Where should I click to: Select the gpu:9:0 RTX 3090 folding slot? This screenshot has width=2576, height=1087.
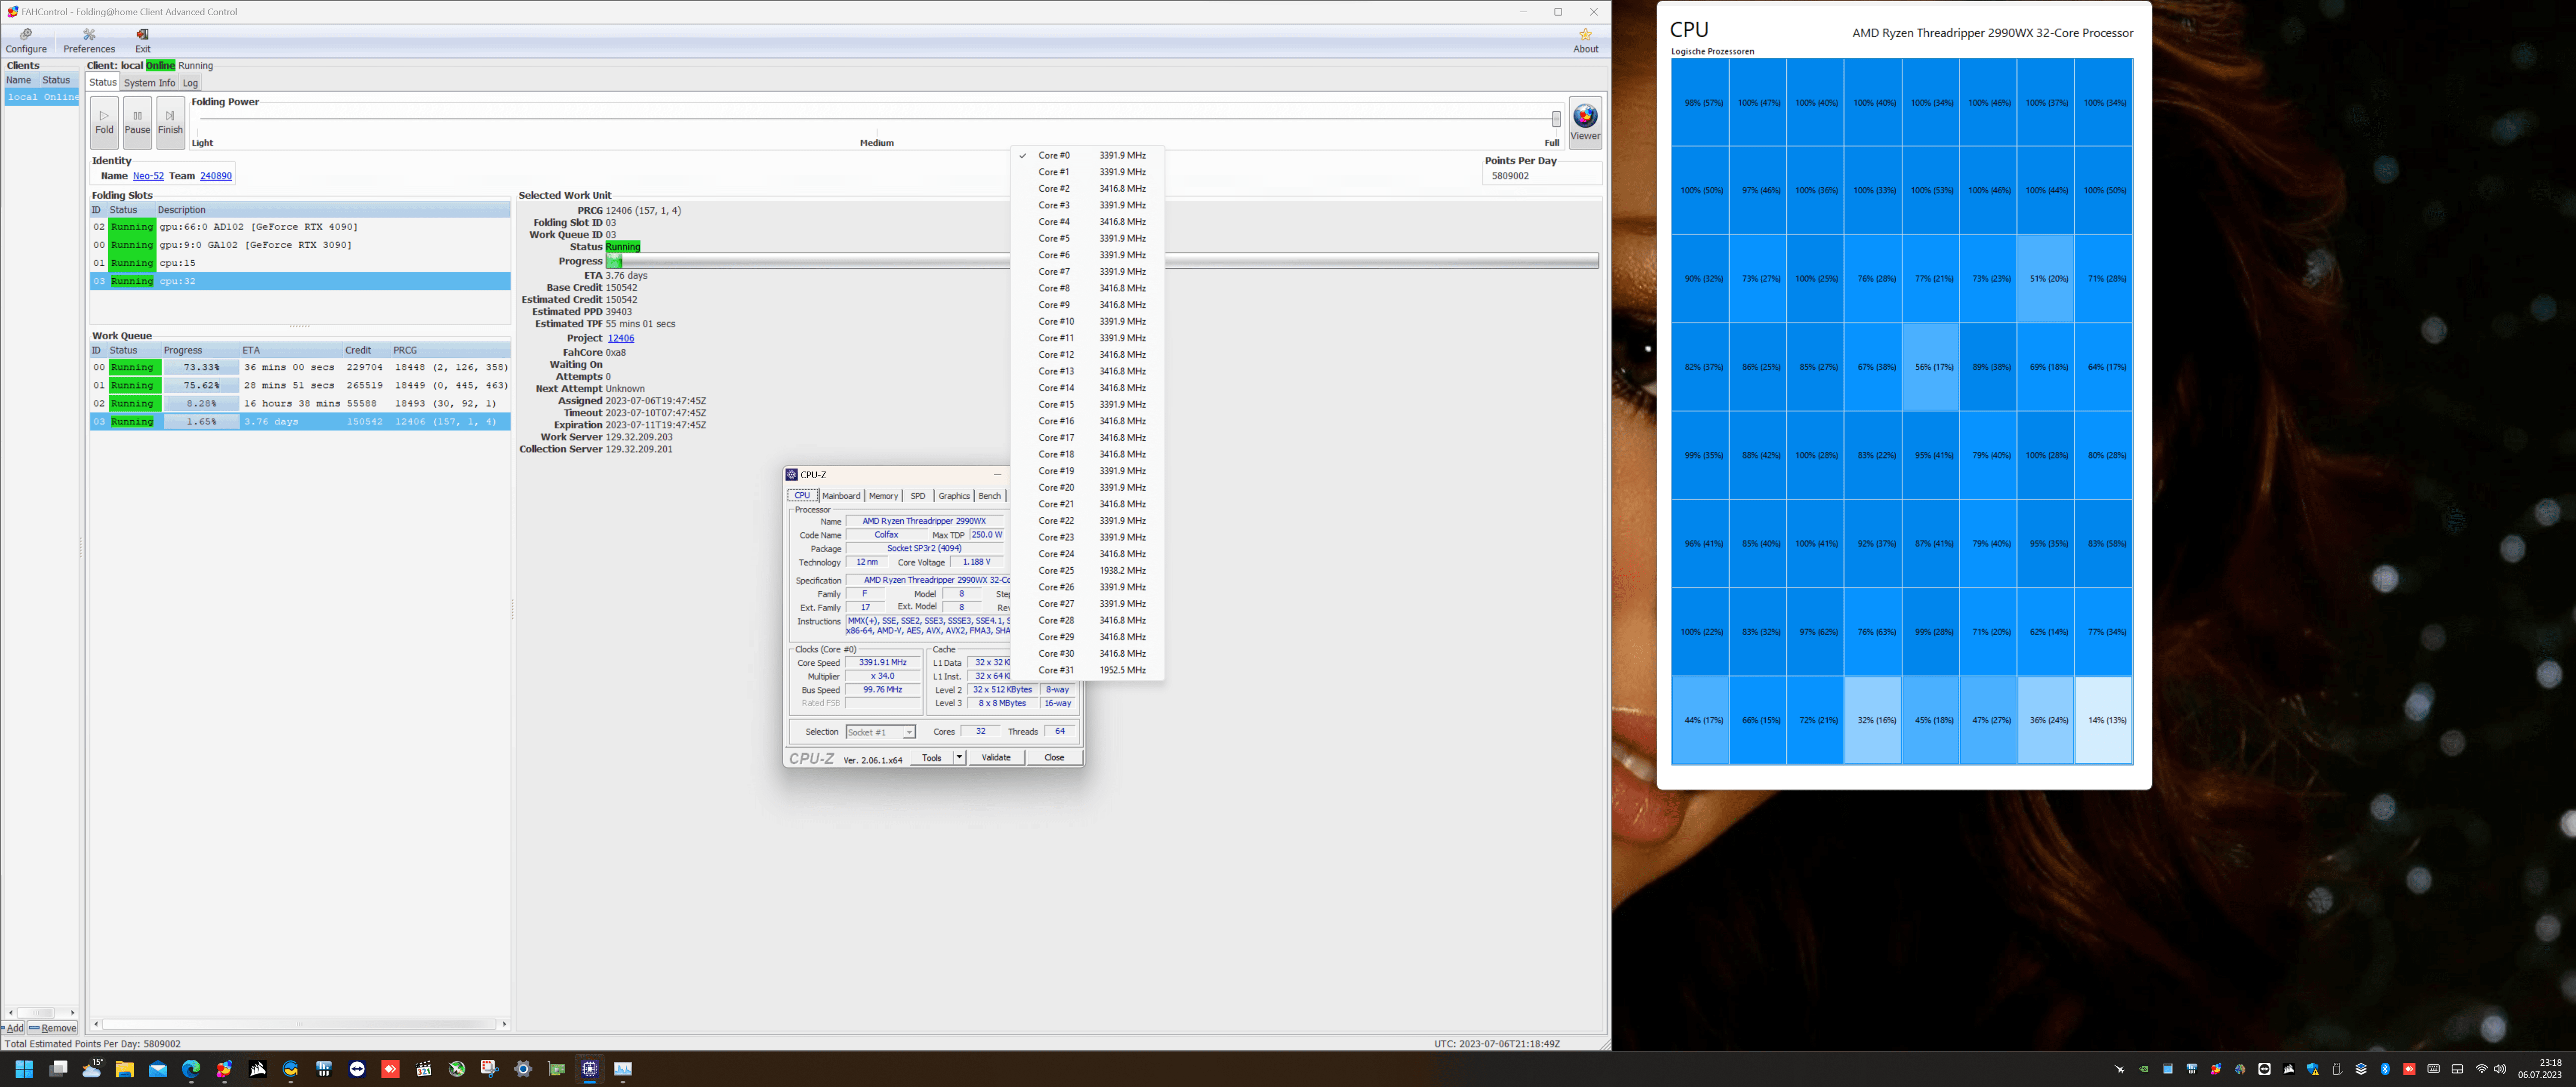pos(255,245)
